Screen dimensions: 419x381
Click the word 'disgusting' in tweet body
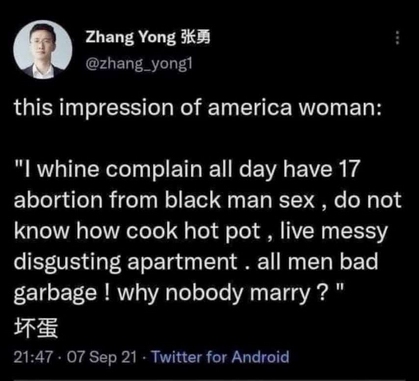coord(67,262)
